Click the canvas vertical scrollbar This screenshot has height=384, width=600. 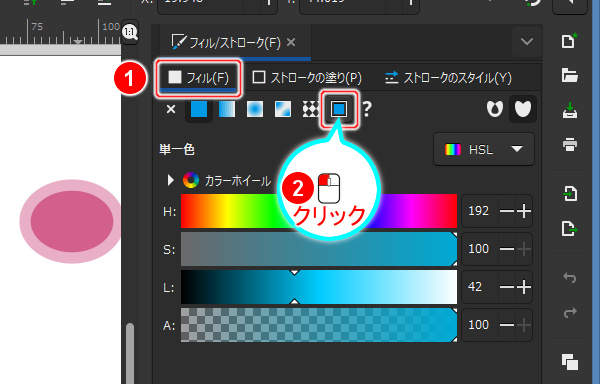click(x=130, y=354)
